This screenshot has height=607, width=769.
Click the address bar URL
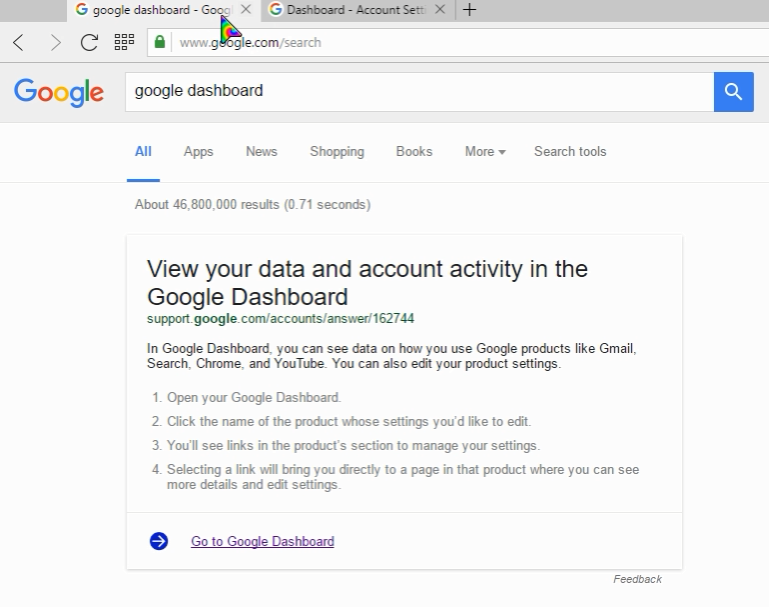point(250,43)
